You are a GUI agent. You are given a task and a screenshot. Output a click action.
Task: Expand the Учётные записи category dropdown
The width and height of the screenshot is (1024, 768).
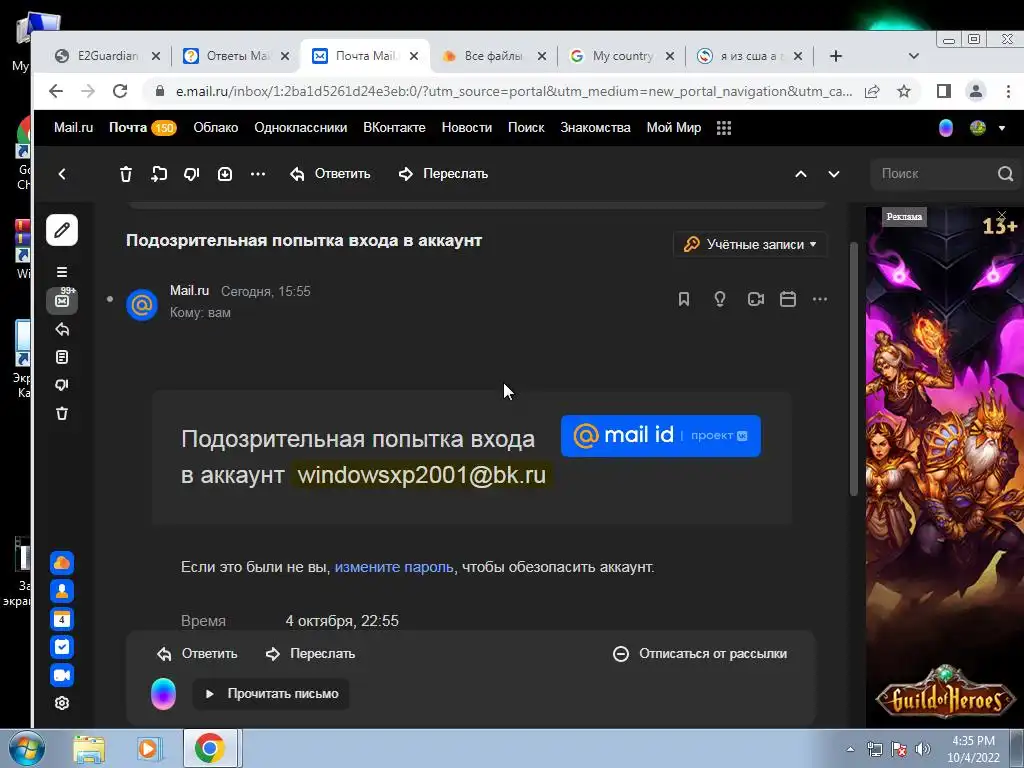[x=750, y=244]
